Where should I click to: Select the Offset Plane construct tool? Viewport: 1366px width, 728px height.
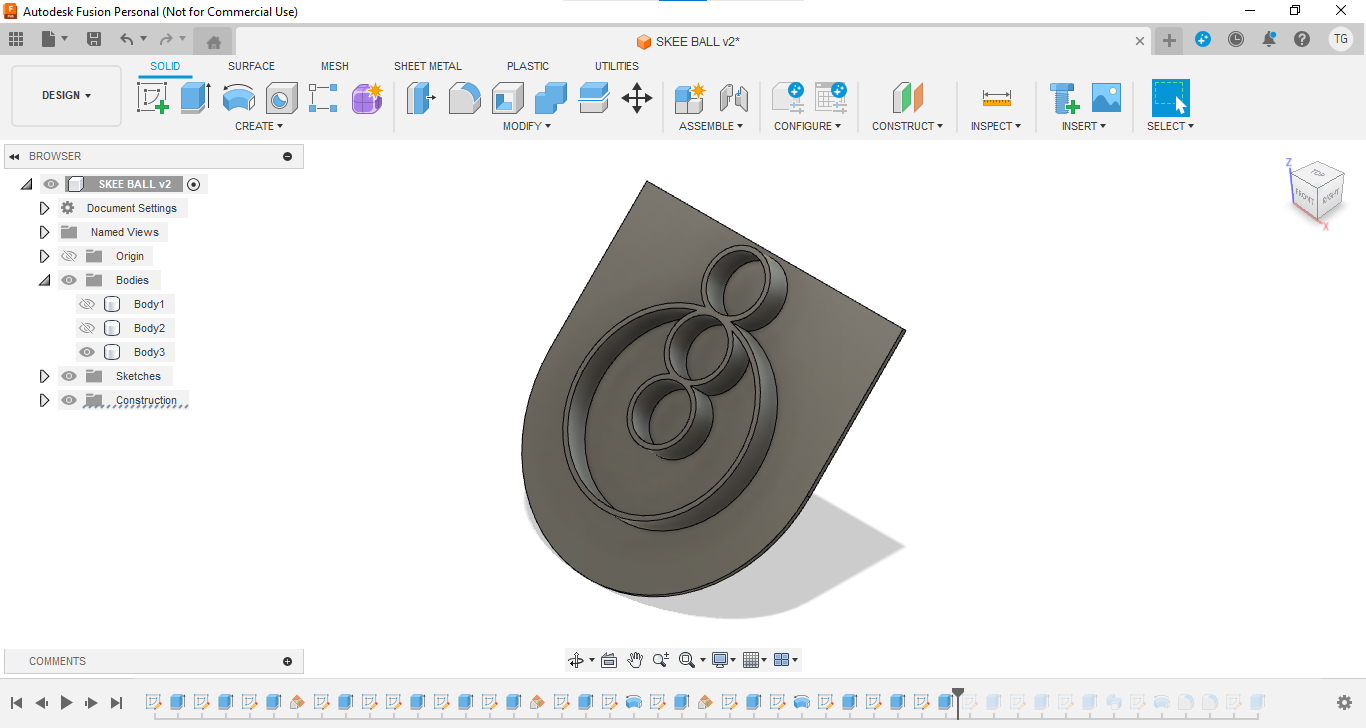click(907, 98)
